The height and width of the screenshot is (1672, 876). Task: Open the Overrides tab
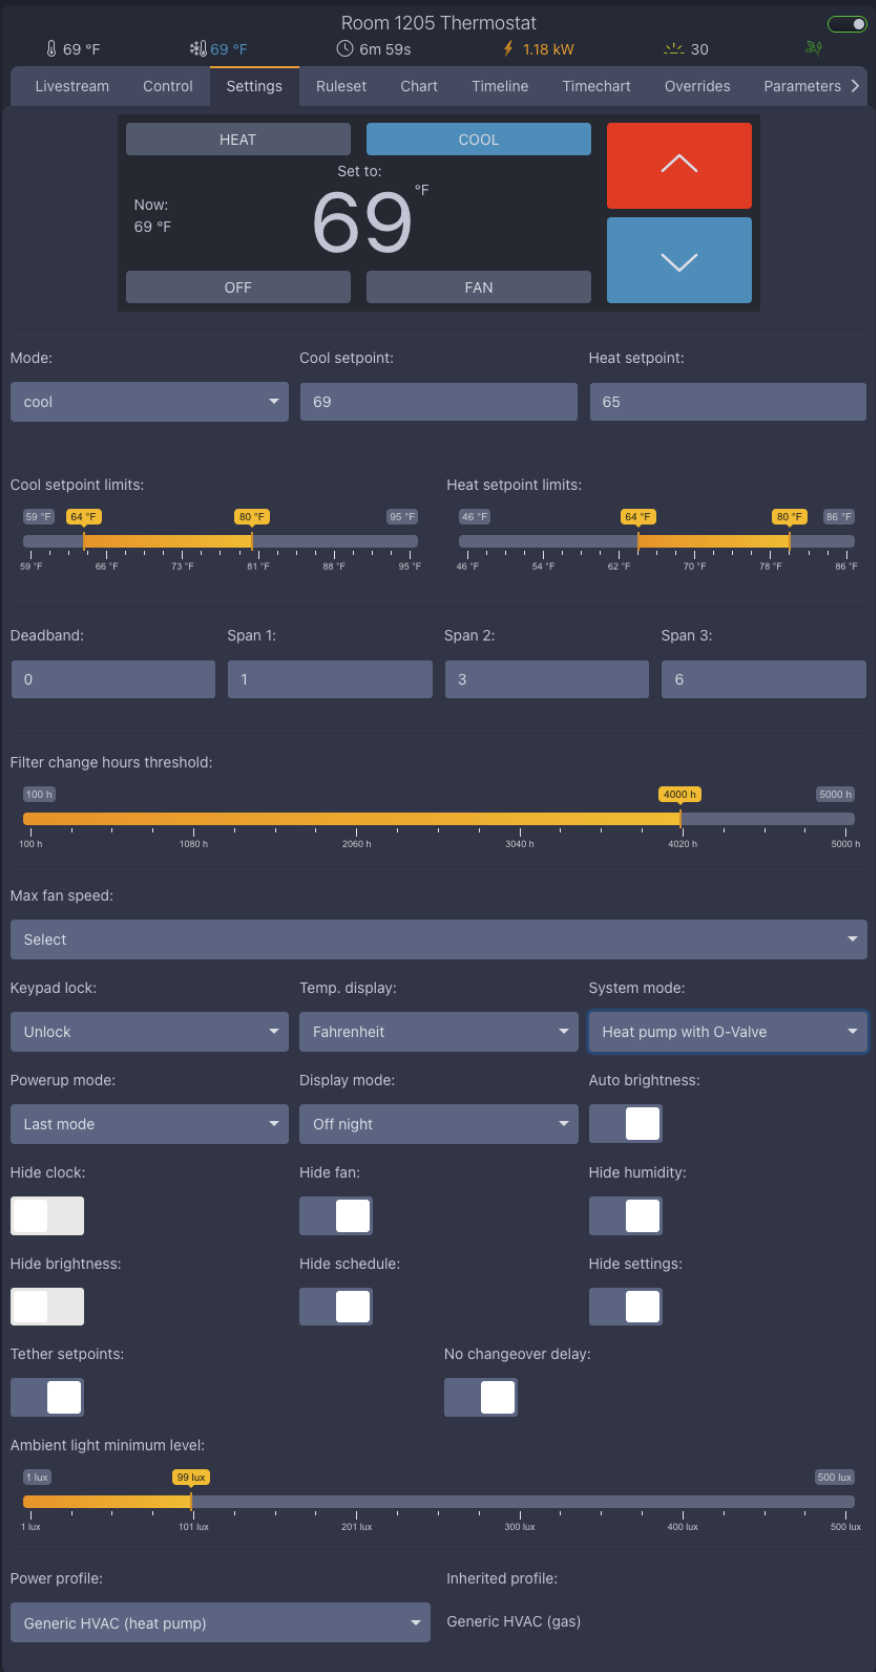(697, 86)
